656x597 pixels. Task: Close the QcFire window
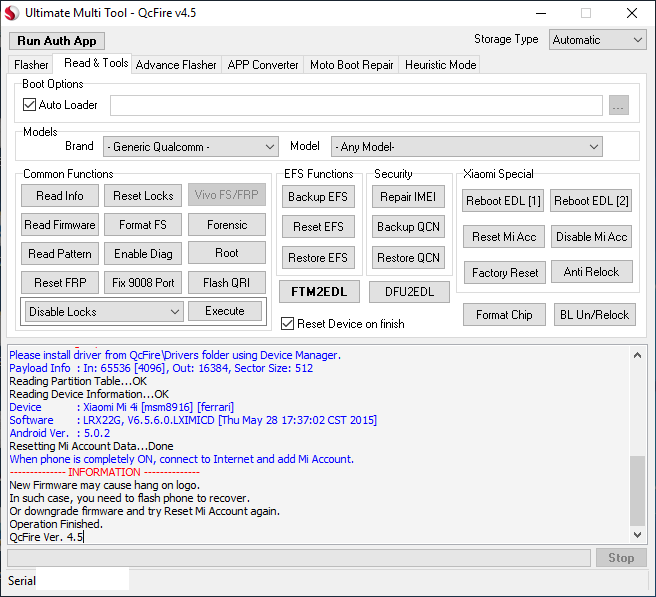click(632, 13)
